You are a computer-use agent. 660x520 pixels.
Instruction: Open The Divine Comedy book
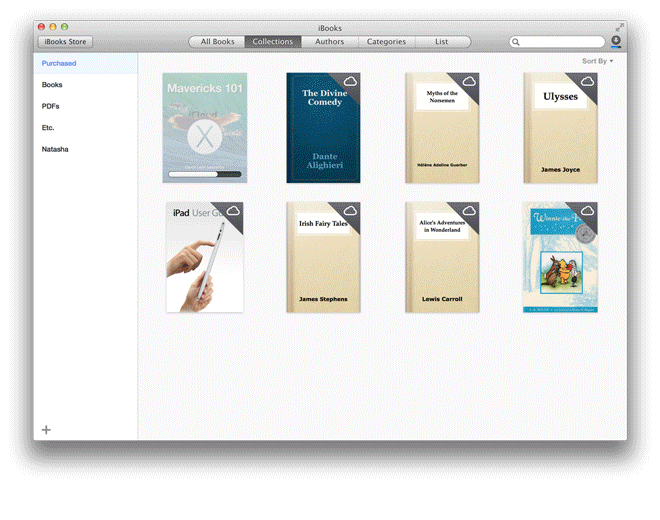323,128
